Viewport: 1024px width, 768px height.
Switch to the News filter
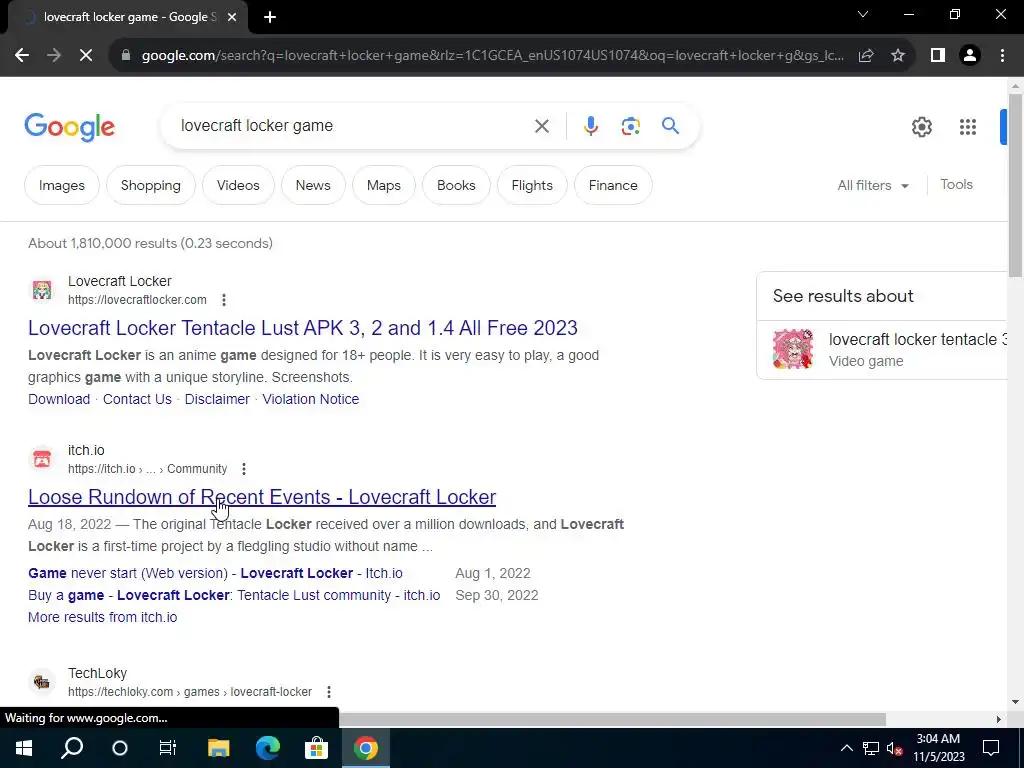(313, 185)
